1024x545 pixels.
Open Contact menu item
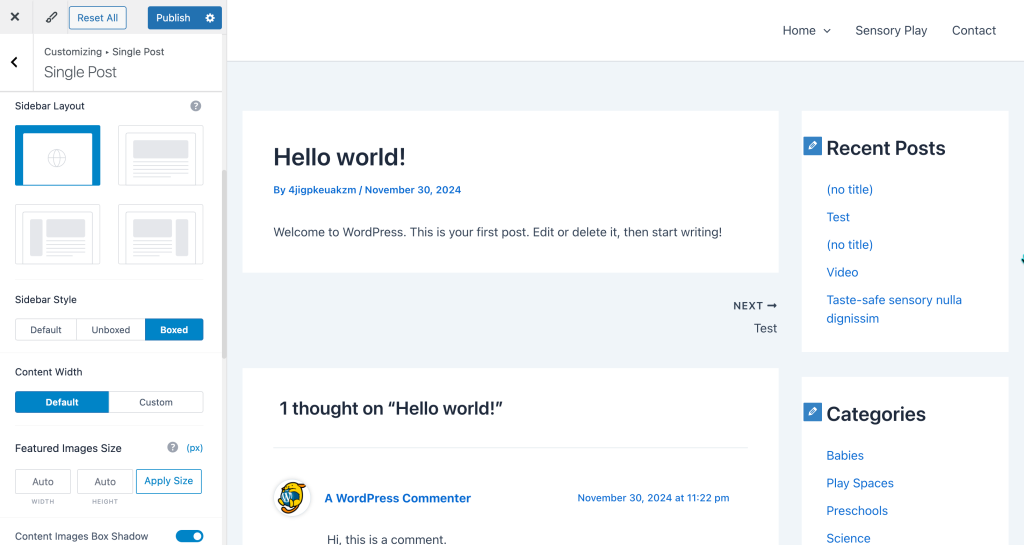[973, 31]
